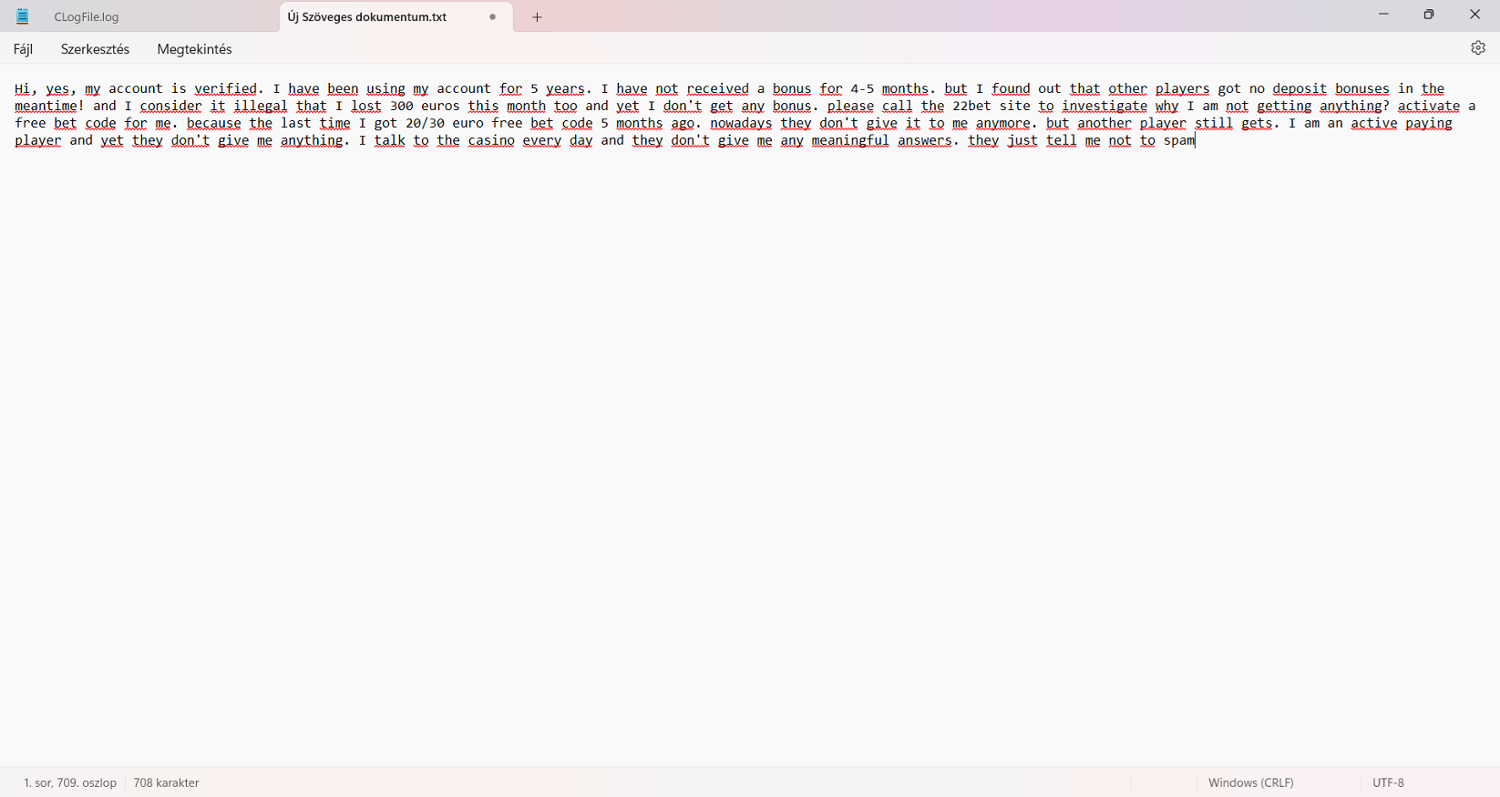Close the Notepad window
This screenshot has height=797, width=1500.
(x=1474, y=15)
